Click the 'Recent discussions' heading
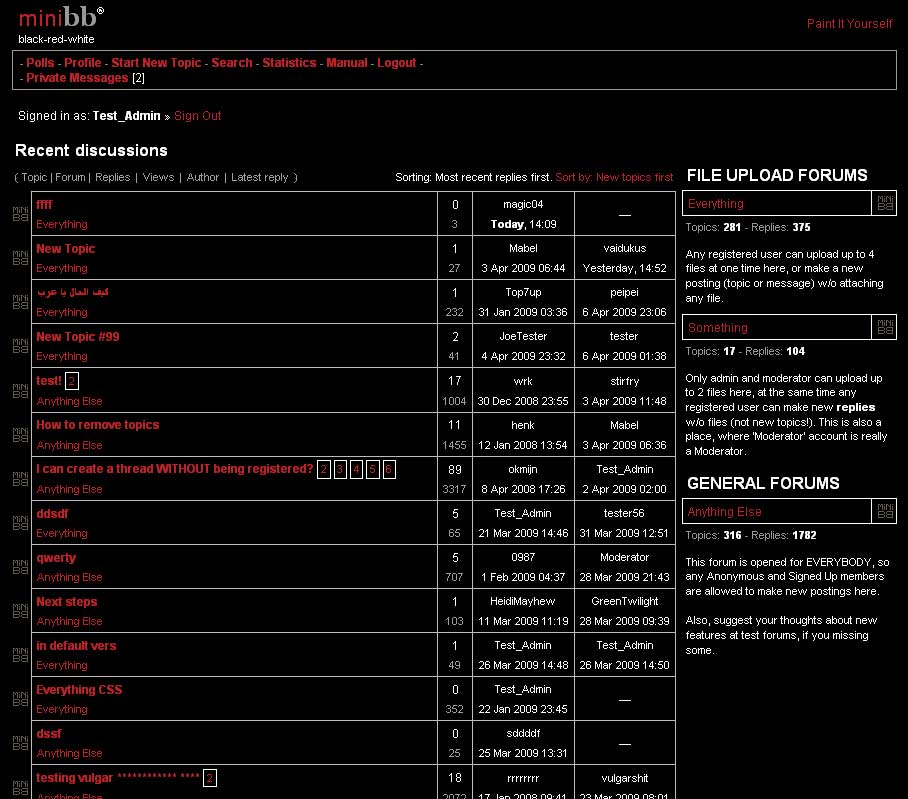This screenshot has width=908, height=799. click(91, 151)
